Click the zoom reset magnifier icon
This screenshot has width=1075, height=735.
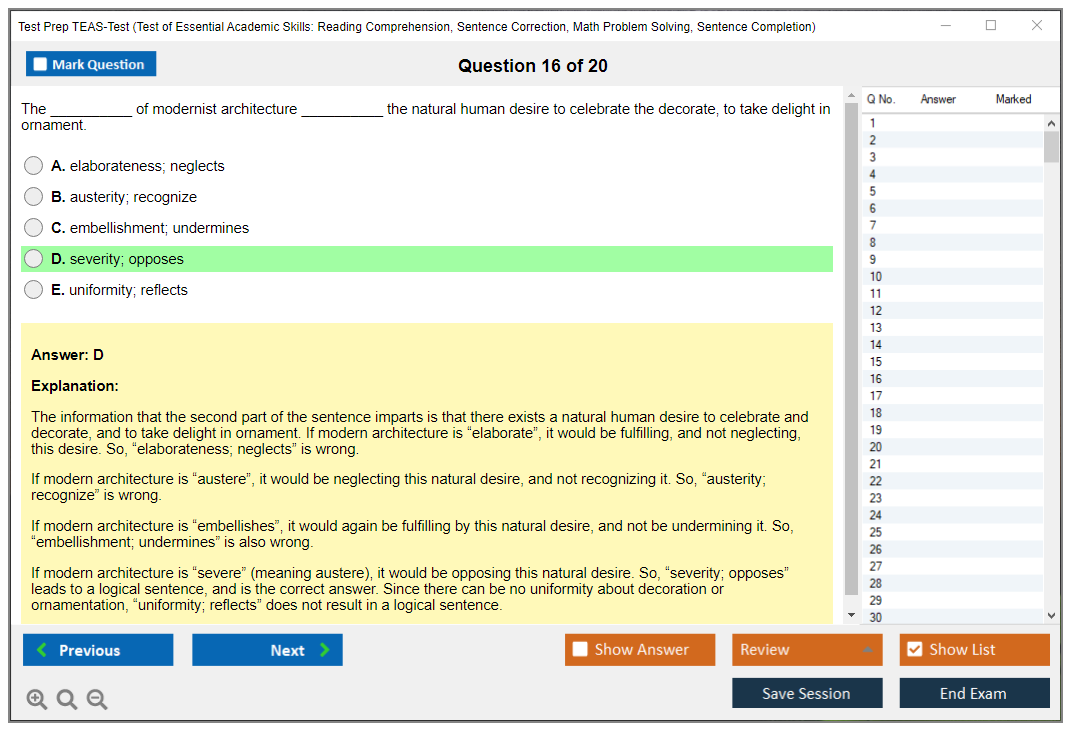coord(67,700)
